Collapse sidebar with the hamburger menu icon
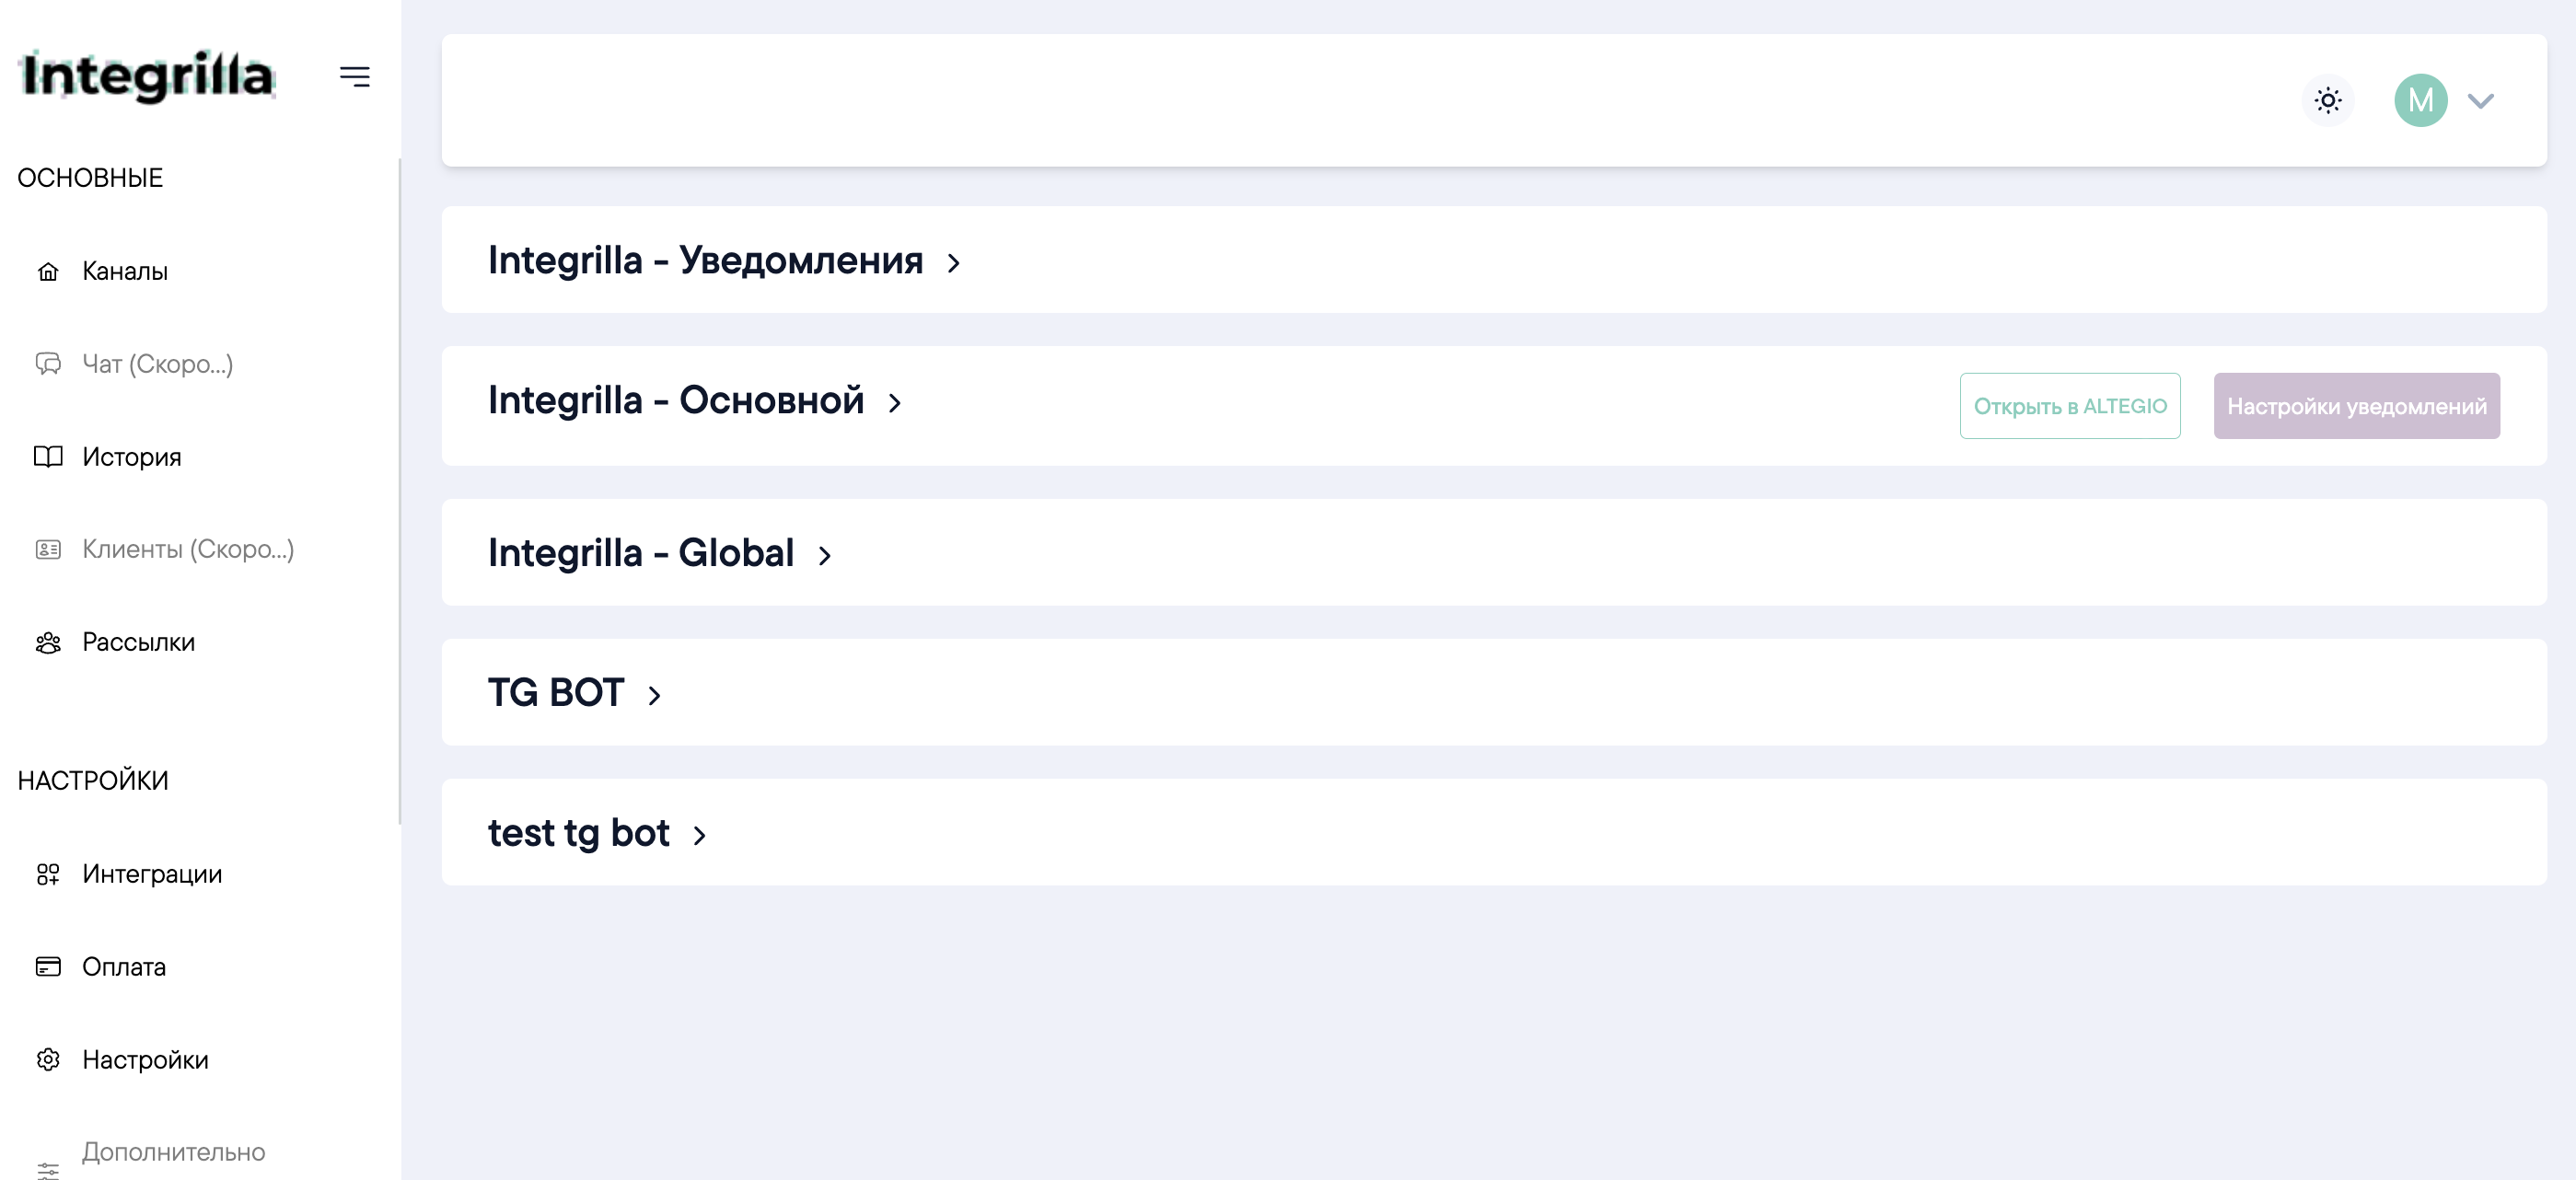Screen dimensions: 2576x1180 coord(355,77)
